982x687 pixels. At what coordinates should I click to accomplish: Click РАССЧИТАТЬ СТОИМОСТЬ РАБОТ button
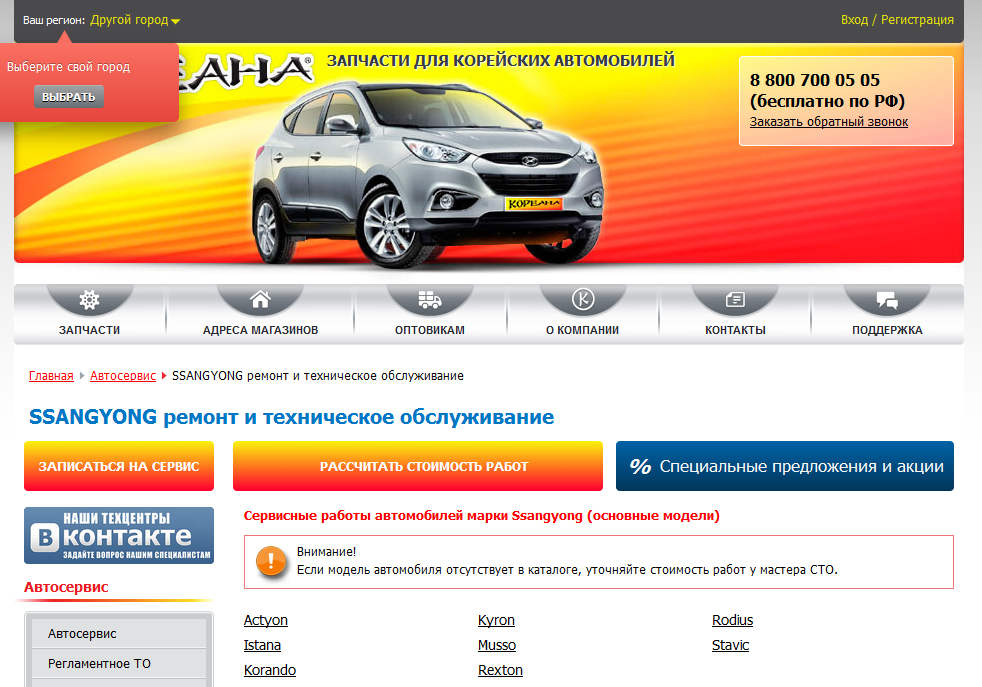click(x=418, y=466)
